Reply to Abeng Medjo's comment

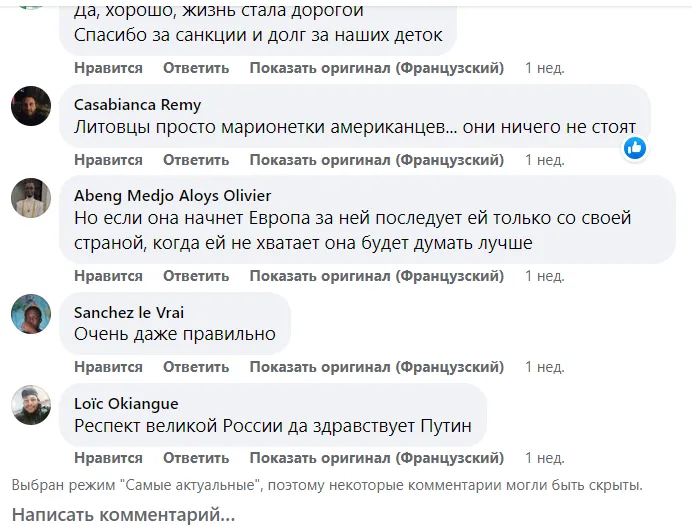coord(196,276)
